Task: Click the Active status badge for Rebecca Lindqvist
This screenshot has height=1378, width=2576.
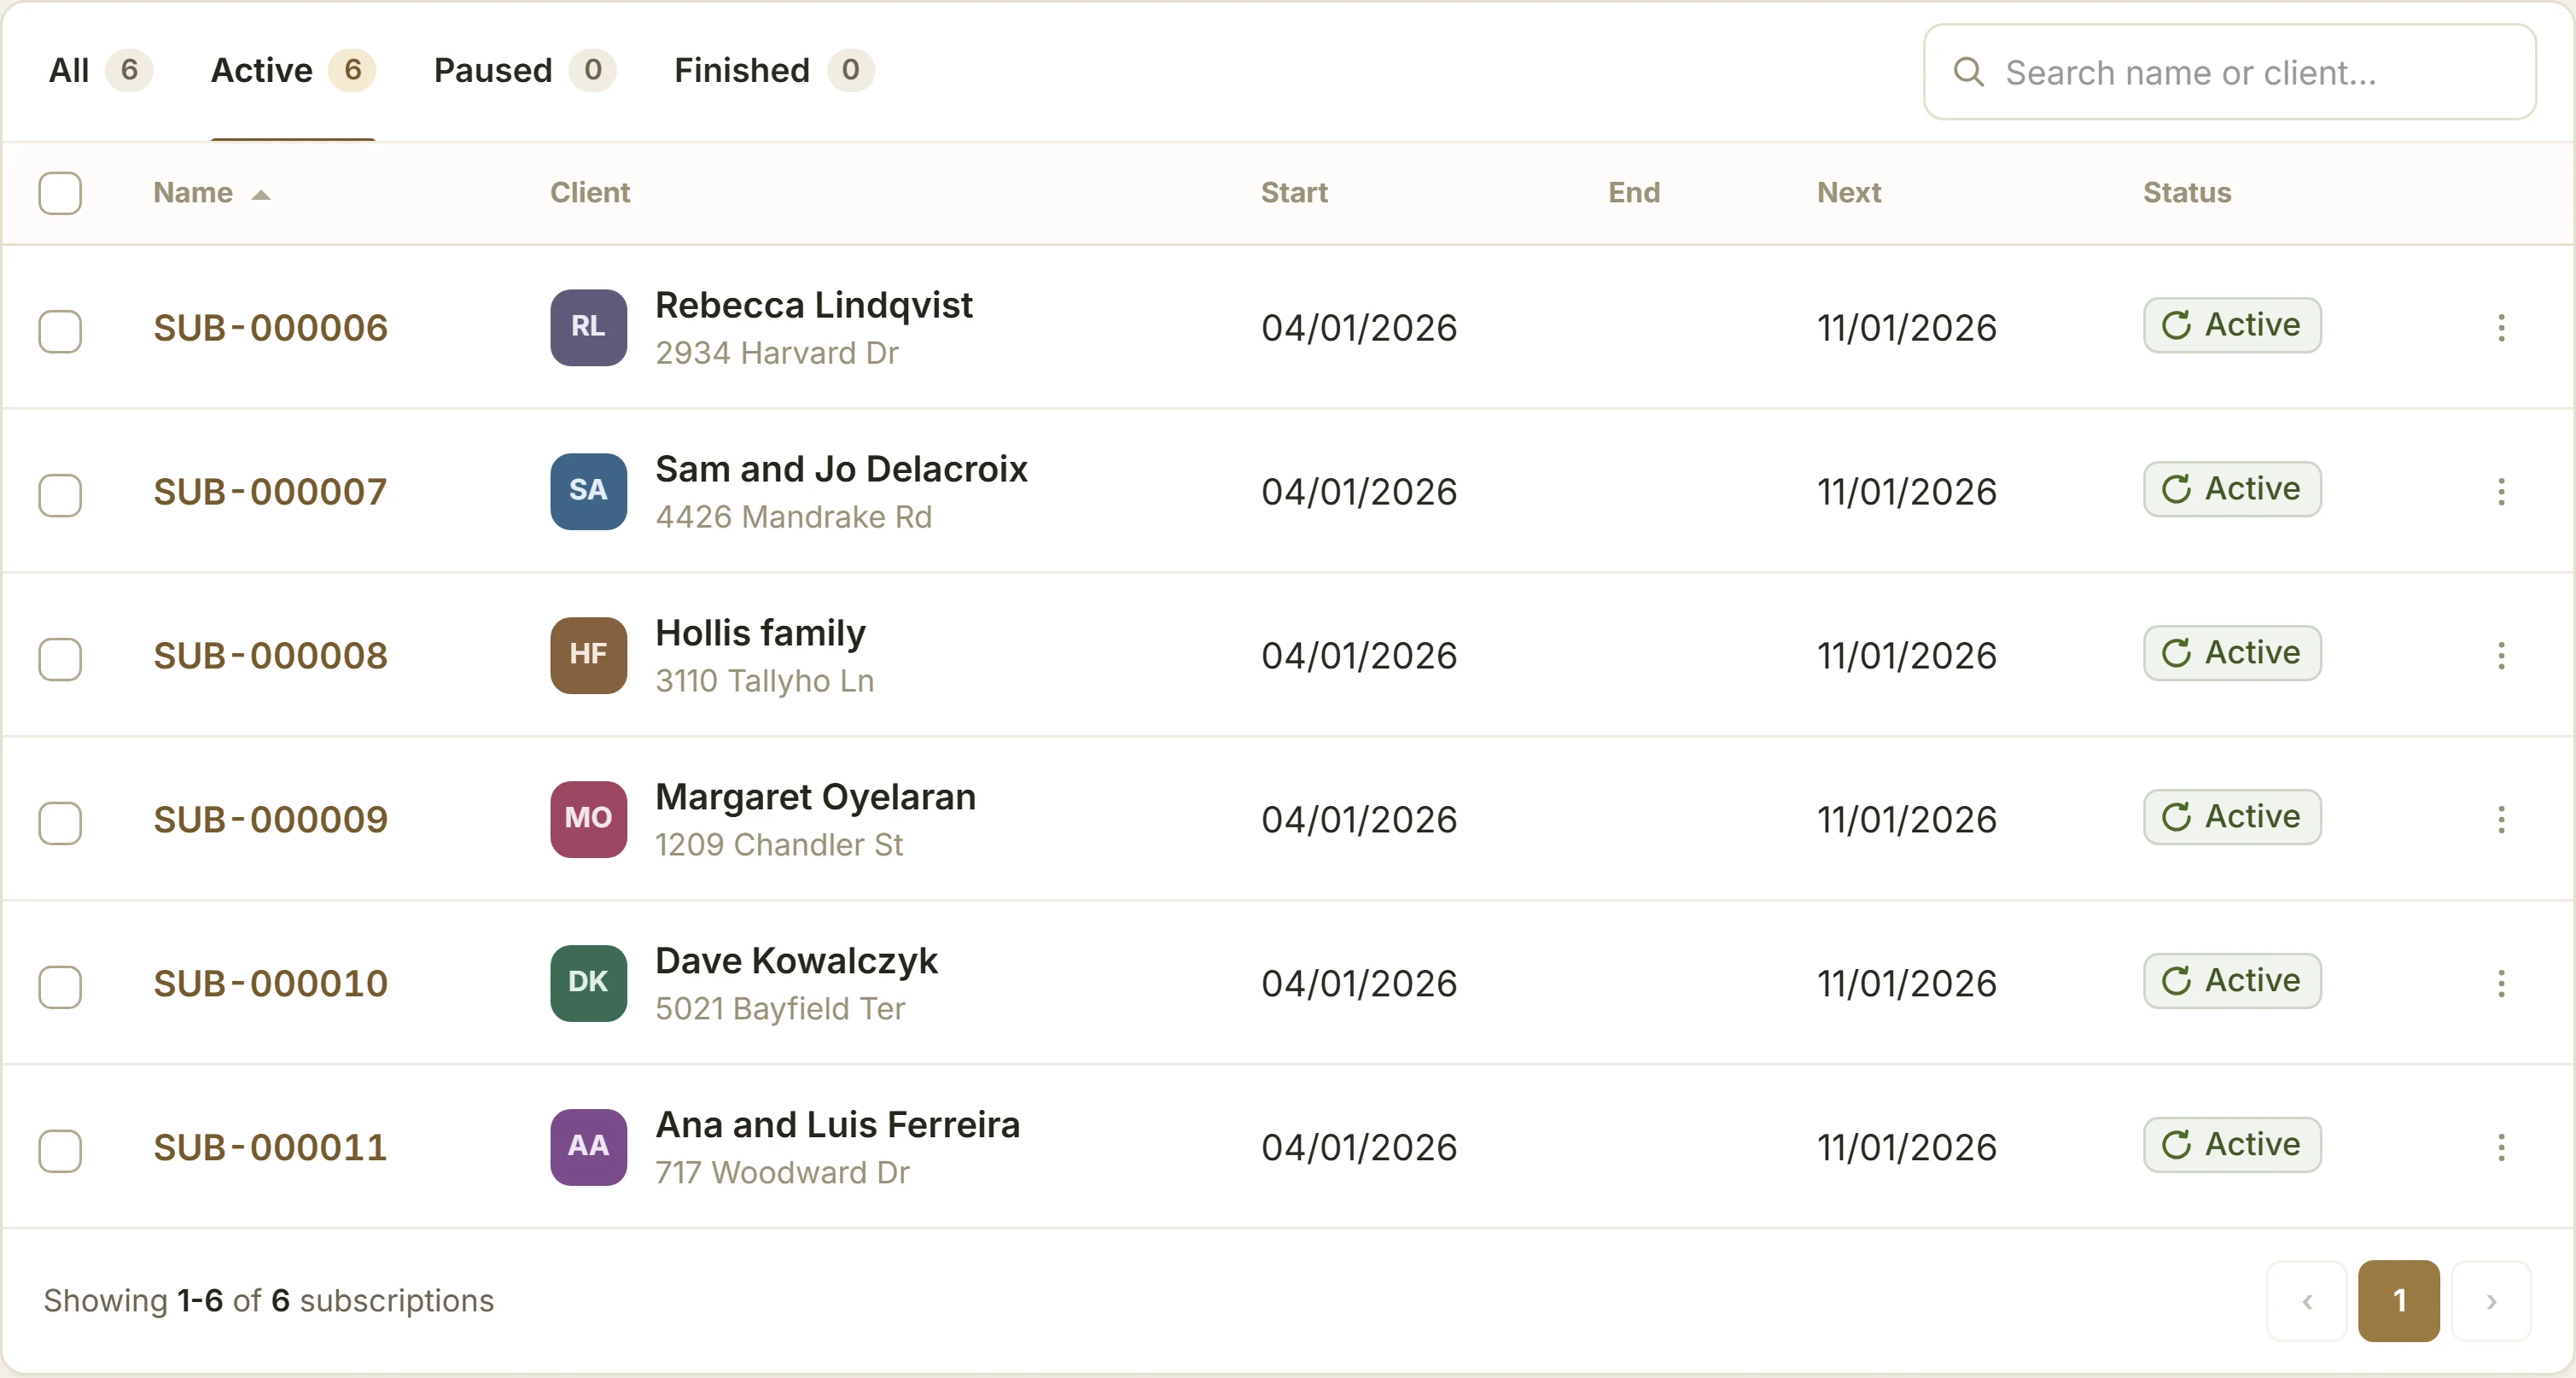Action: (2231, 325)
